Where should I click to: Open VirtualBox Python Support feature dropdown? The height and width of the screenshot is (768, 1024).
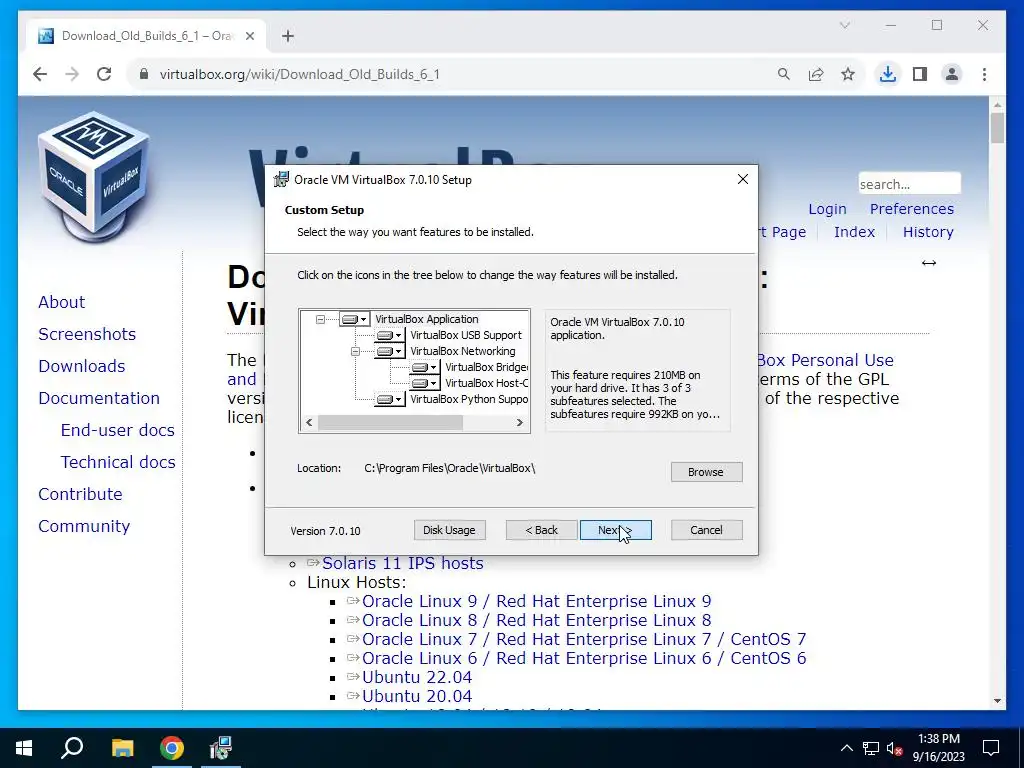(389, 399)
